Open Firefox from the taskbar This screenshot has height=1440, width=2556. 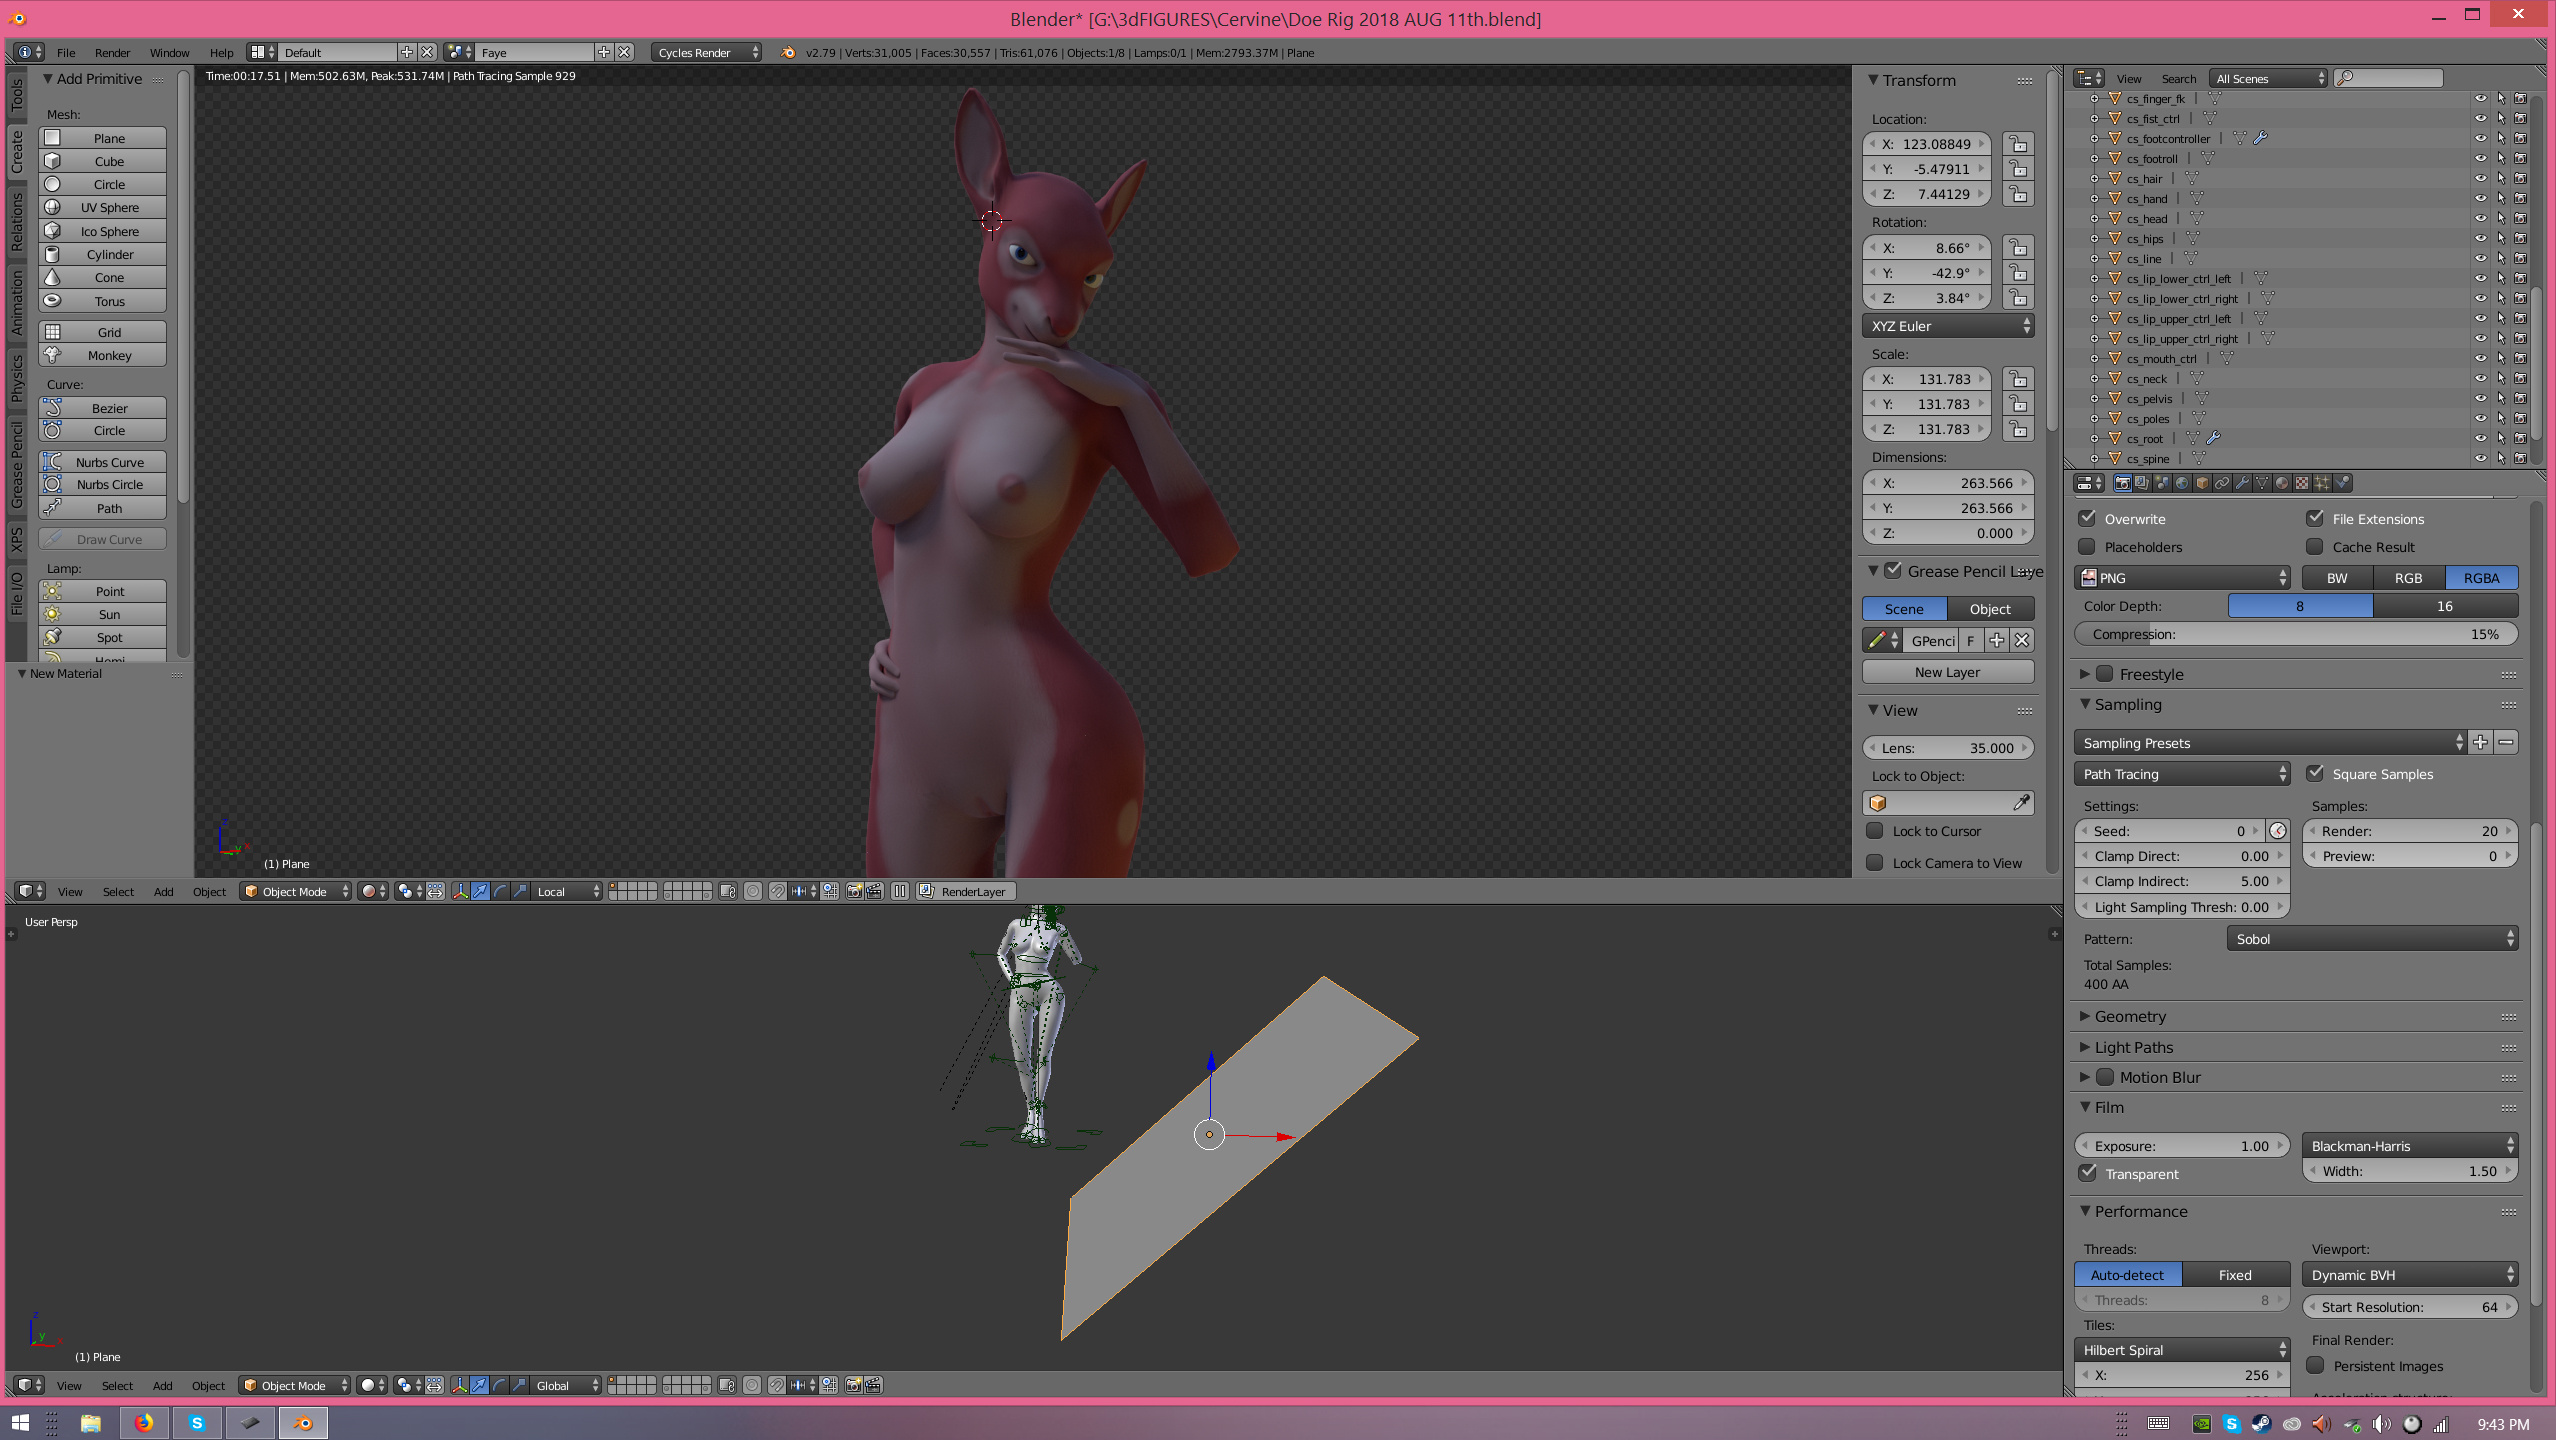point(144,1423)
